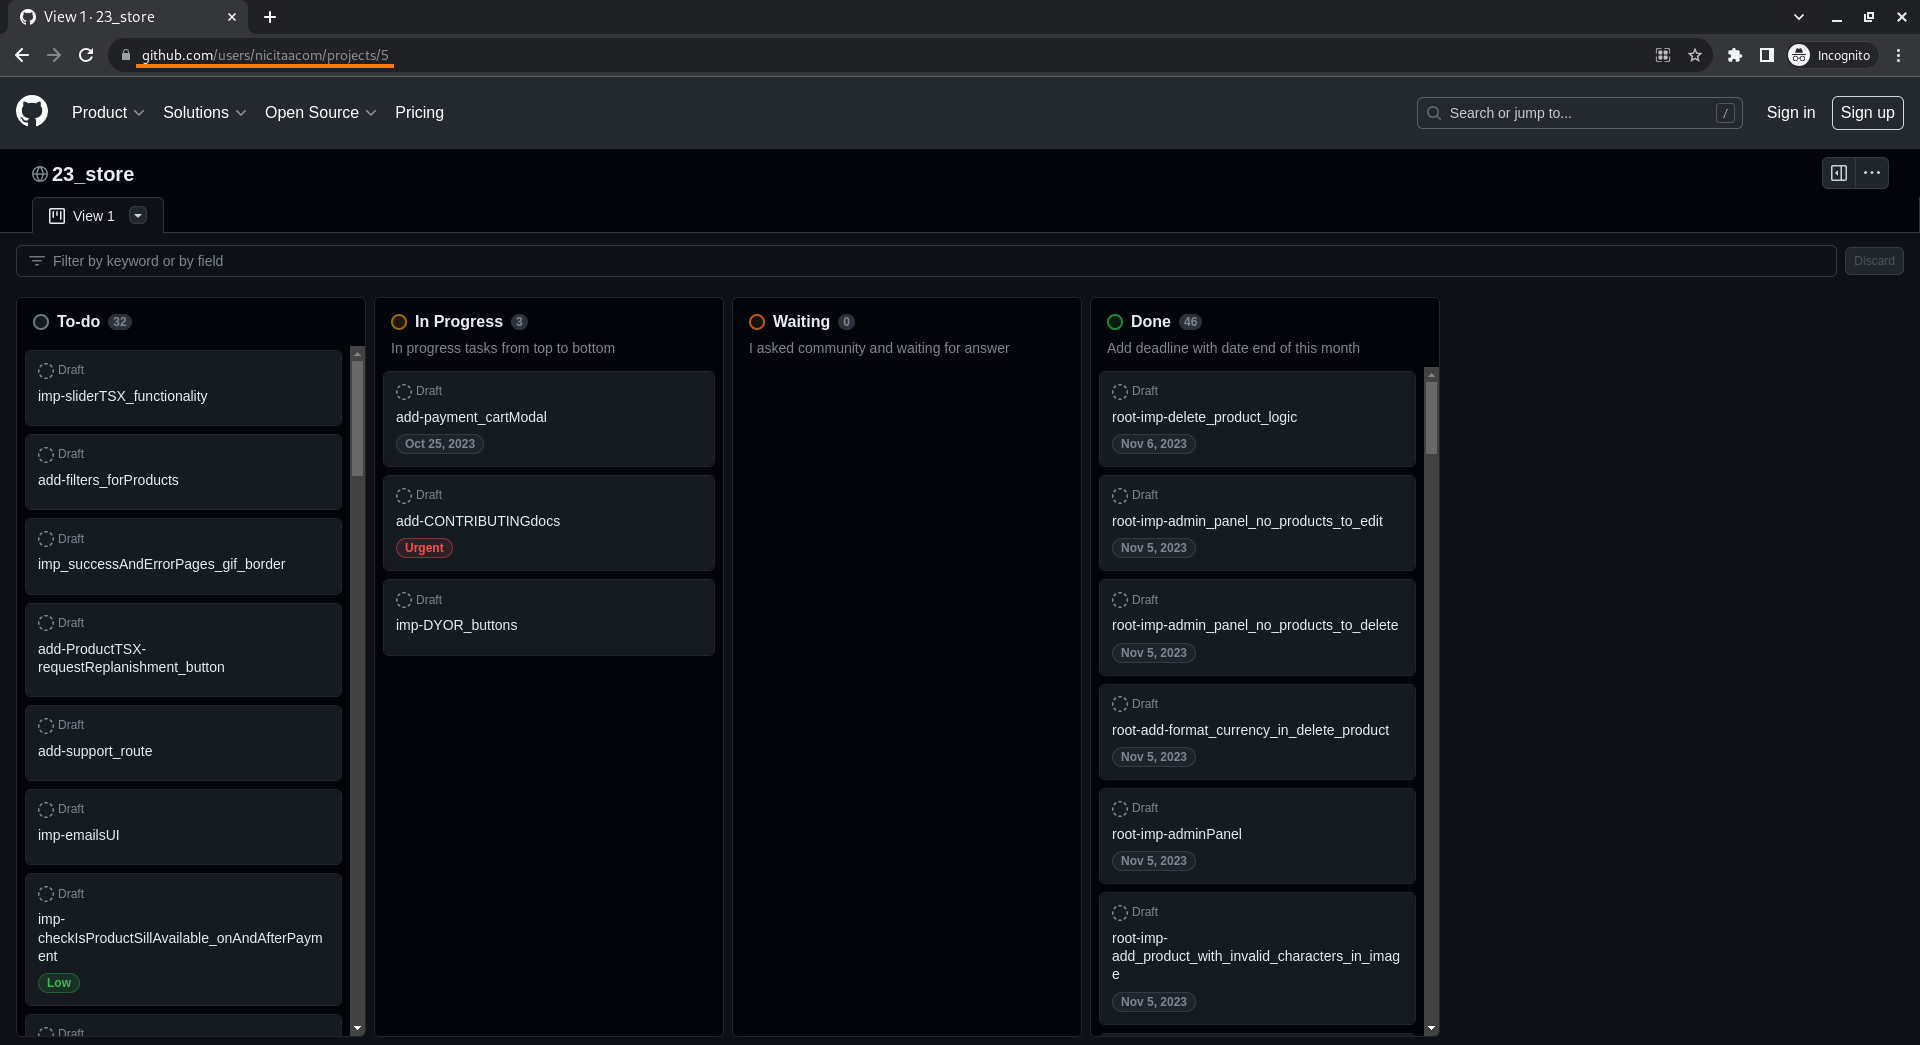Open the root-imp-admin_panel_no_products_to_edit card
This screenshot has height=1045, width=1920.
coord(1257,523)
